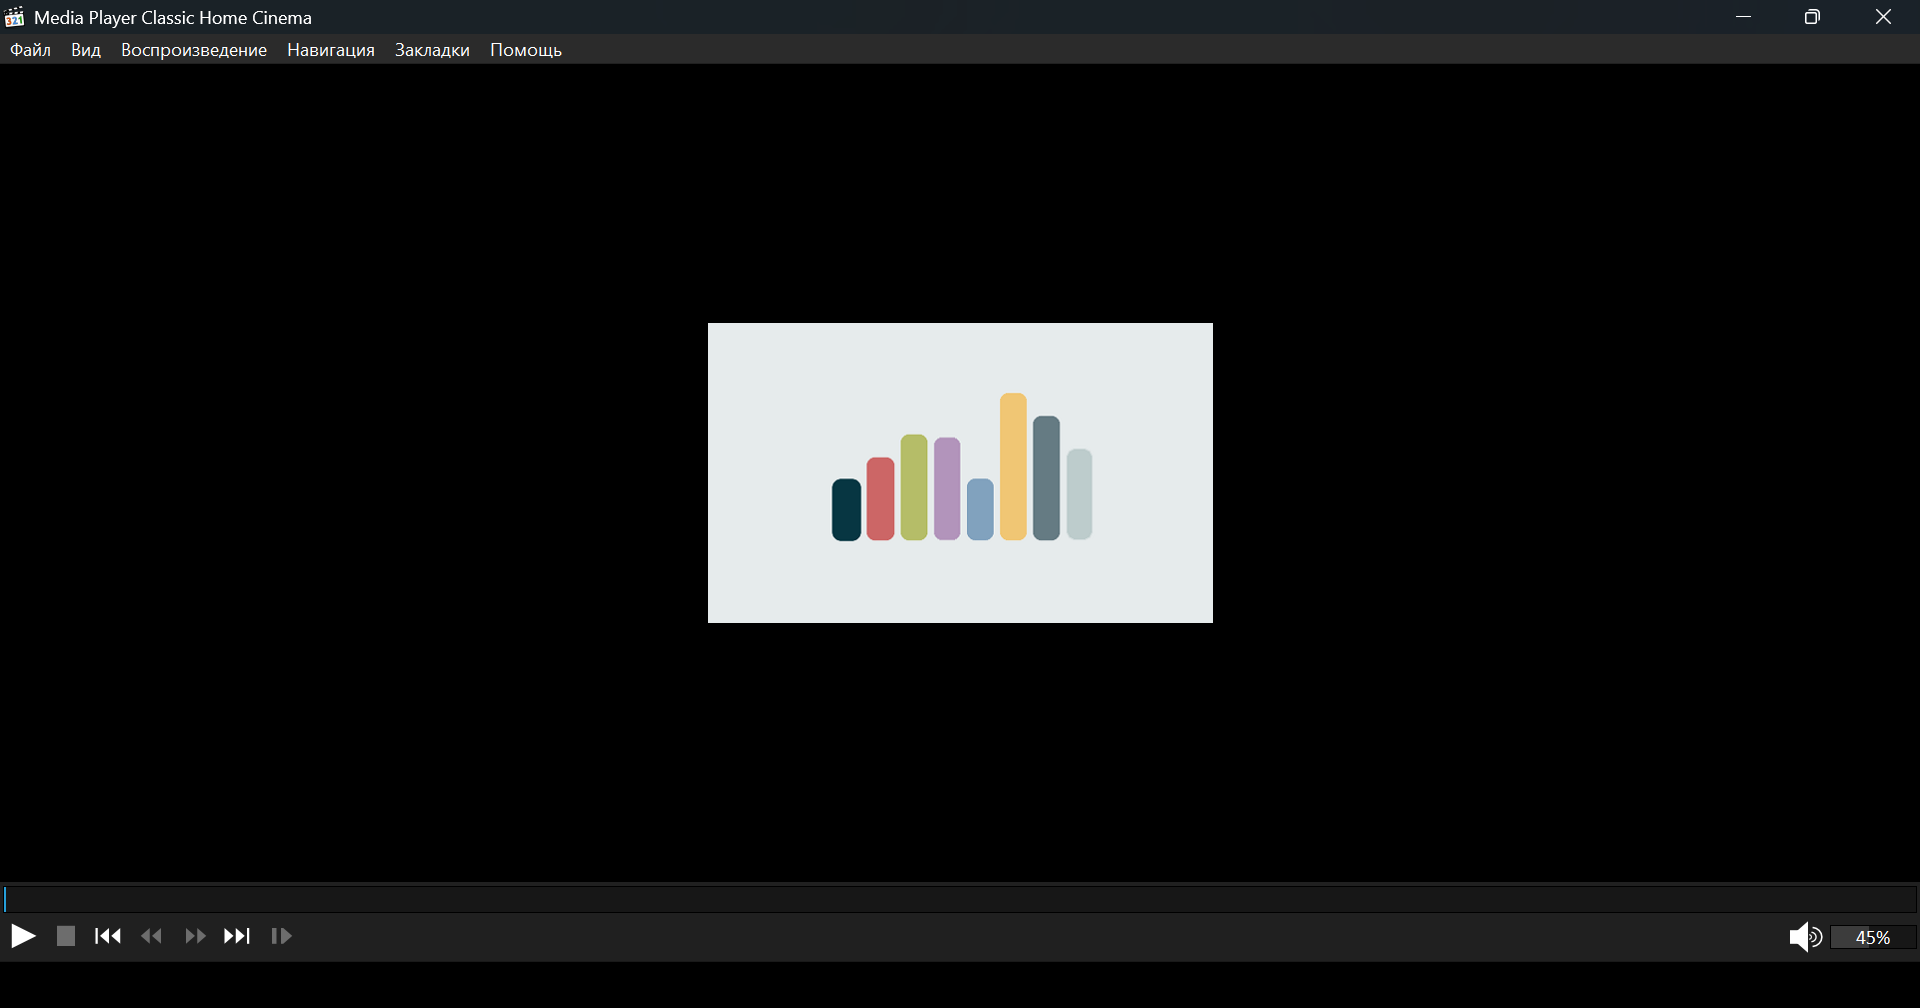The height and width of the screenshot is (1008, 1920).
Task: Step forward one frame
Action: (x=282, y=937)
